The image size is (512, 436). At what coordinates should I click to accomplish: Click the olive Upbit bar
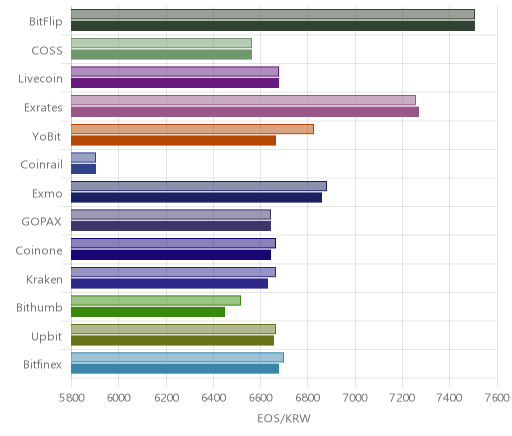172,341
